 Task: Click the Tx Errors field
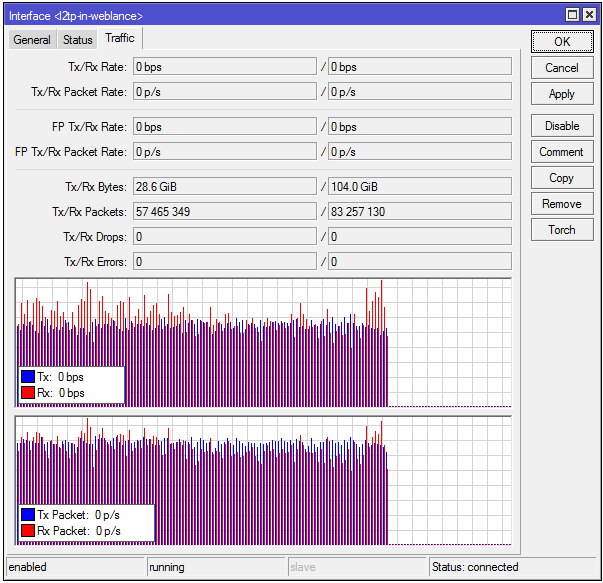pyautogui.click(x=225, y=262)
